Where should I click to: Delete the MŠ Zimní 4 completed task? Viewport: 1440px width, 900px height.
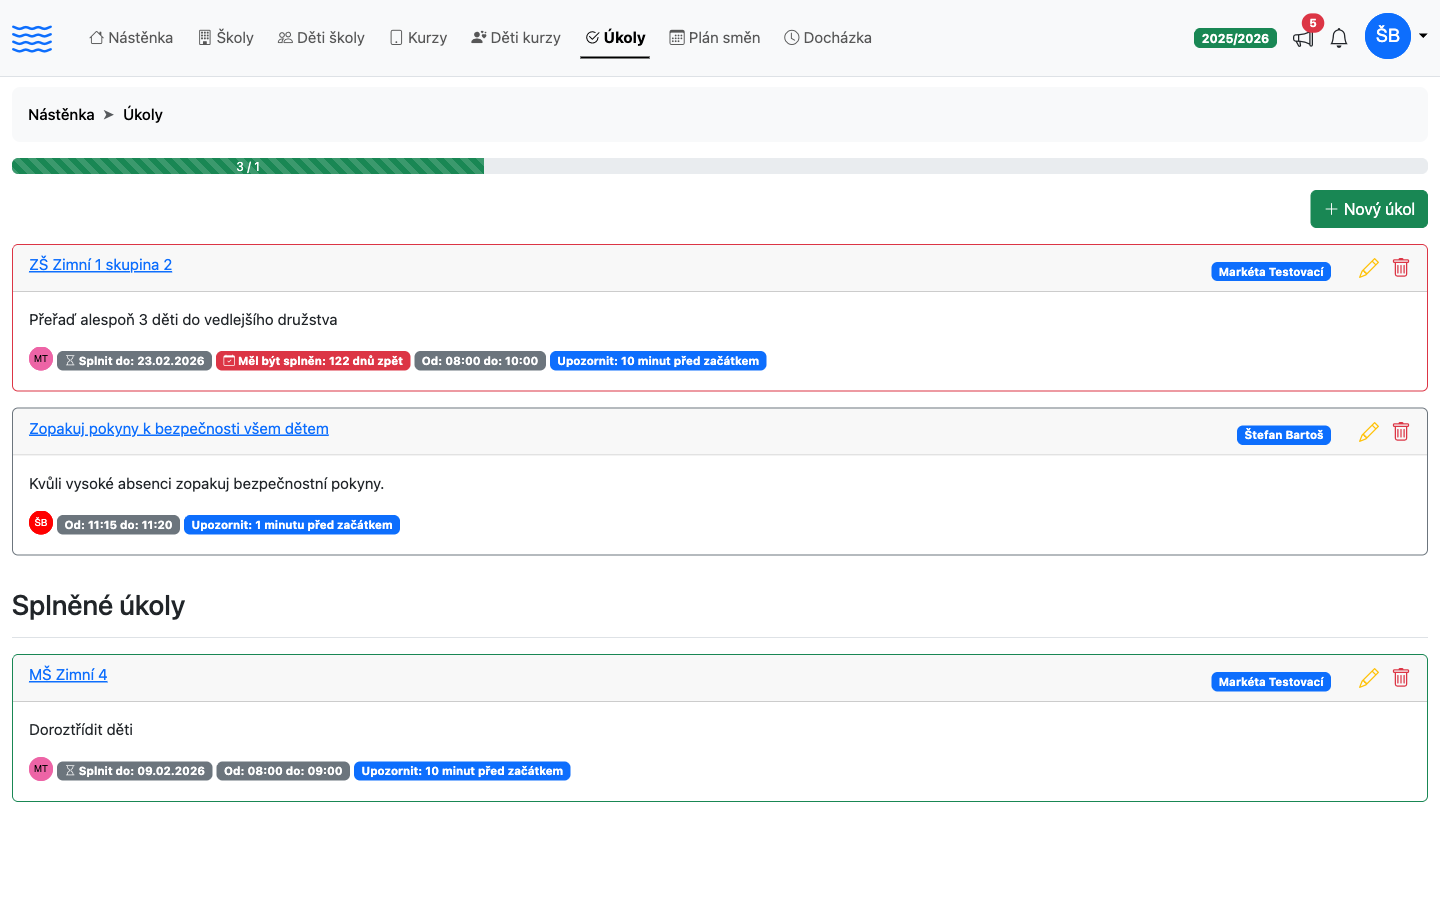[1401, 678]
